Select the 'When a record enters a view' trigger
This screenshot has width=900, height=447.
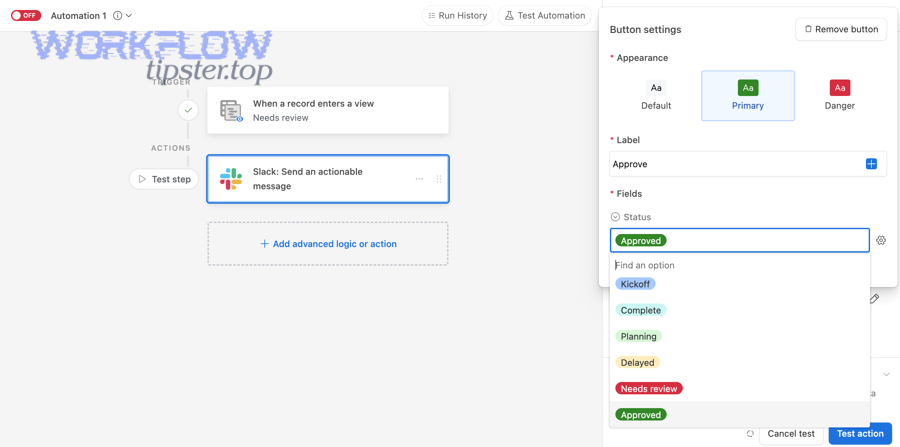[328, 110]
